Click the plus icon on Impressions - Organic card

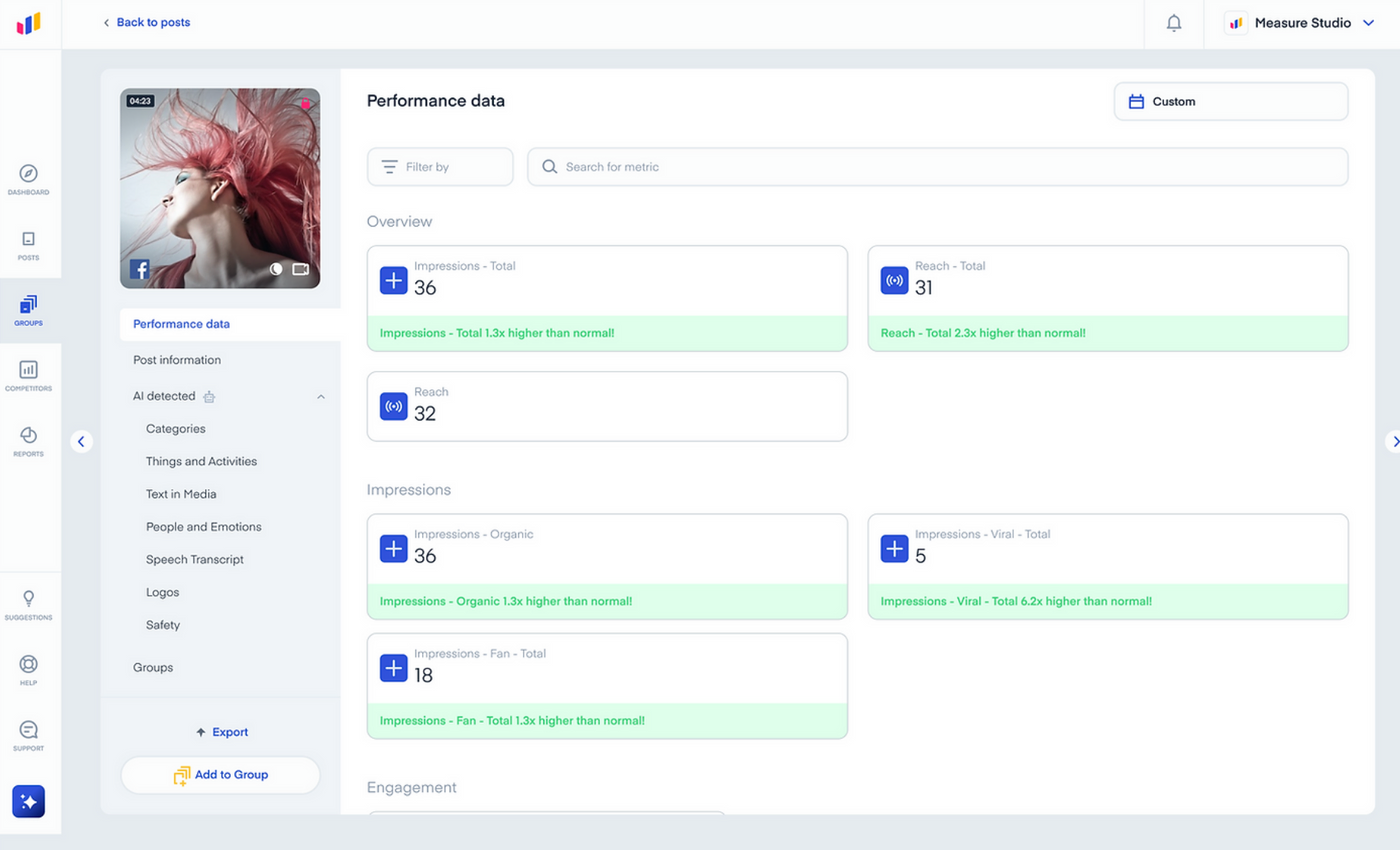(x=394, y=548)
